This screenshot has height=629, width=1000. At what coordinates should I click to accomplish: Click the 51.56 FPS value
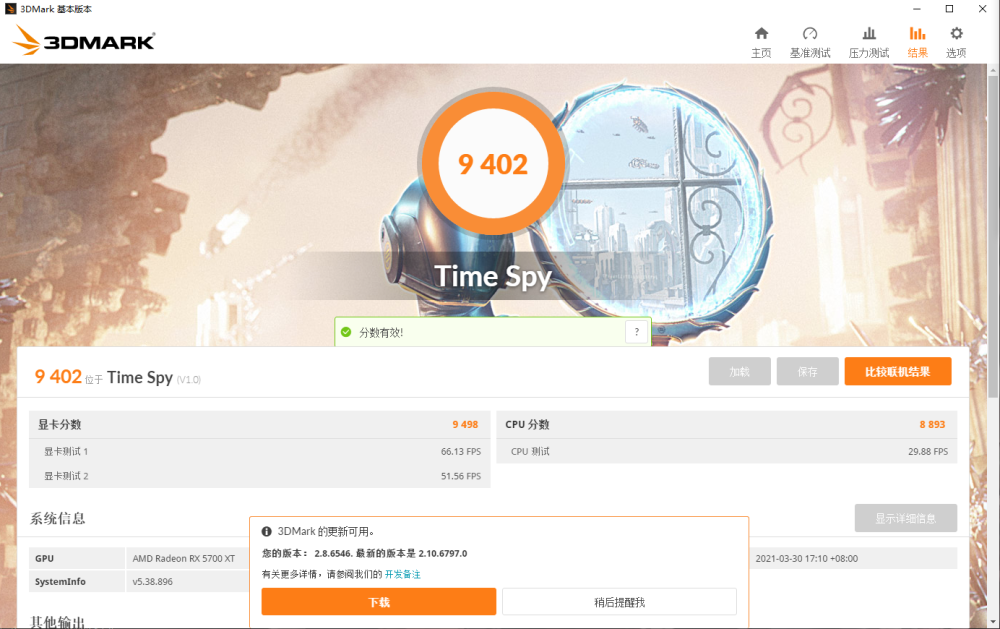point(460,476)
